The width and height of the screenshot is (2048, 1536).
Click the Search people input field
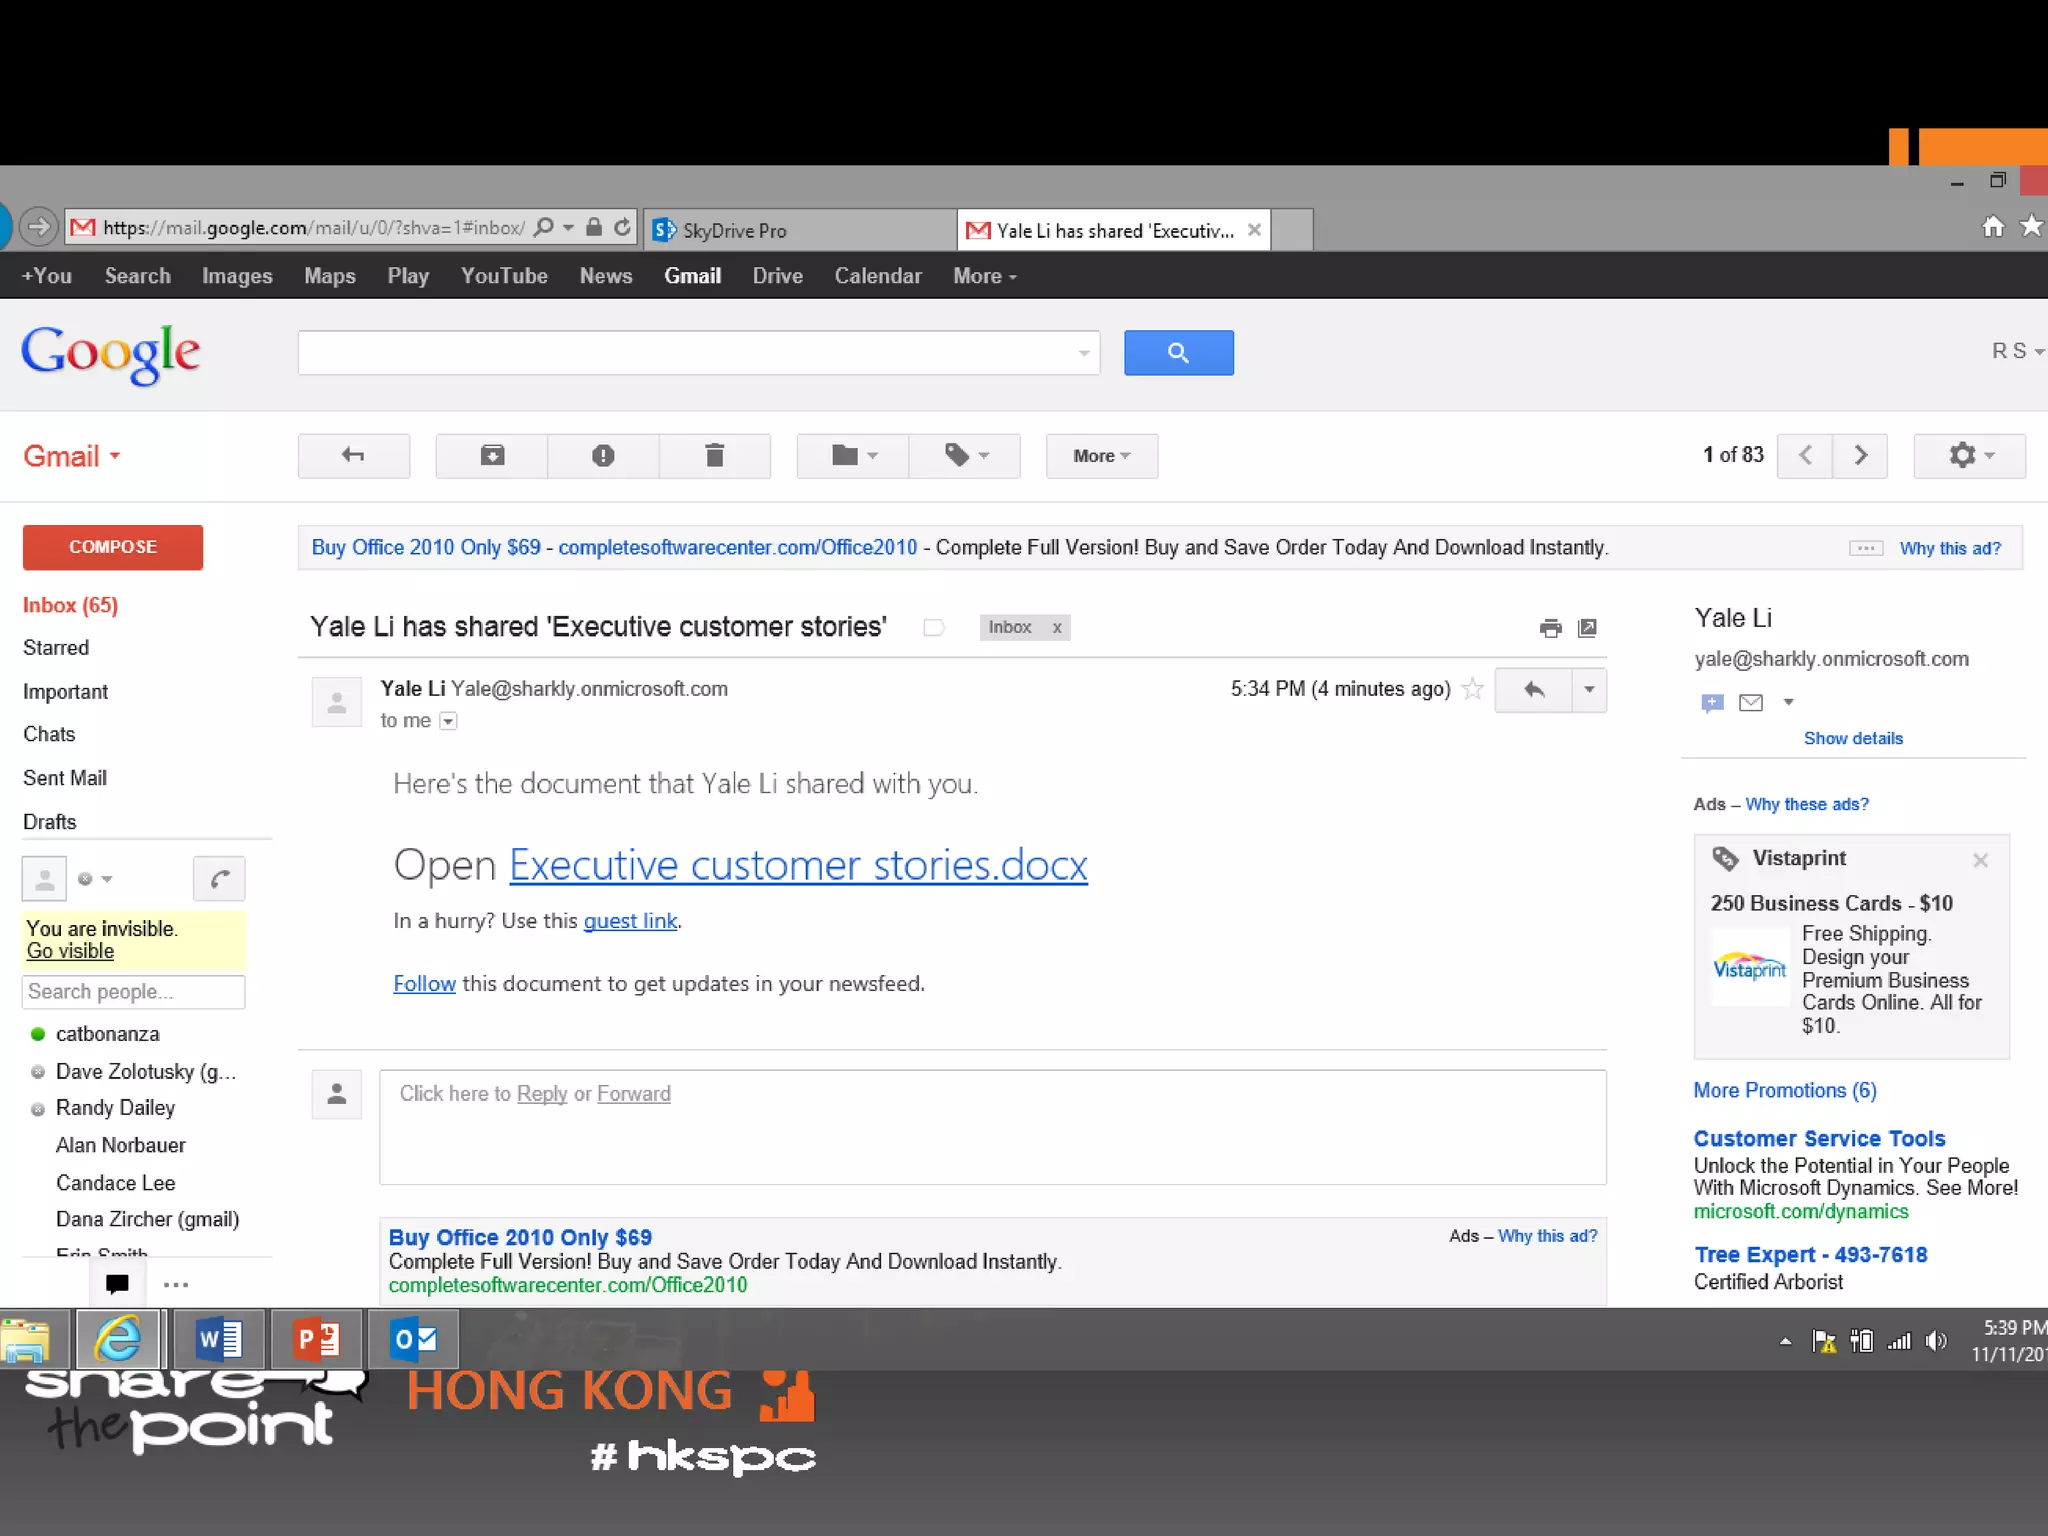pyautogui.click(x=132, y=992)
